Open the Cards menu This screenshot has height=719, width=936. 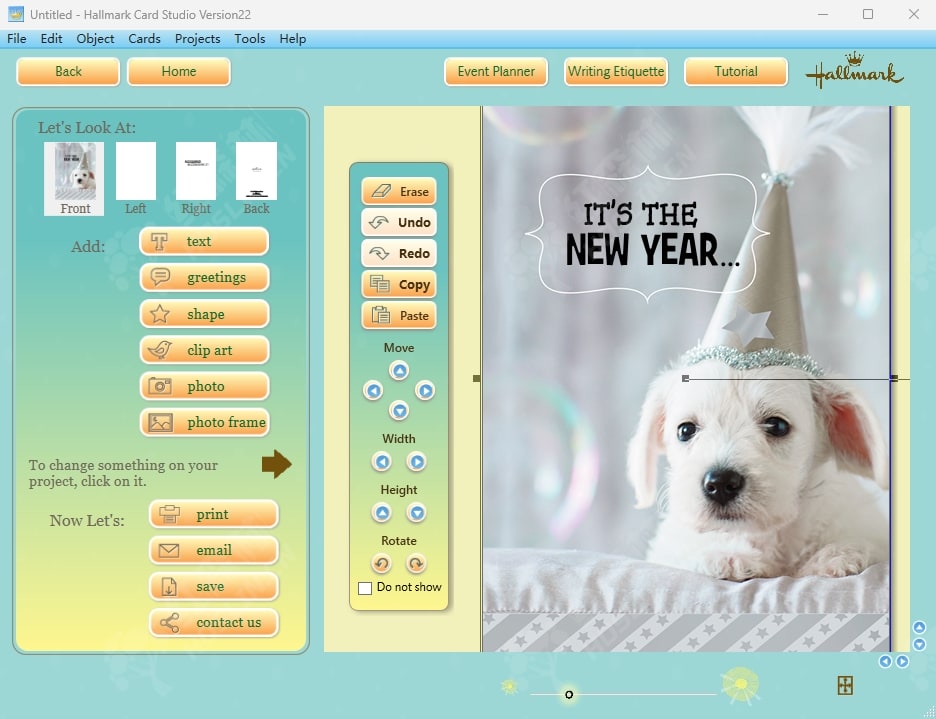pyautogui.click(x=144, y=39)
